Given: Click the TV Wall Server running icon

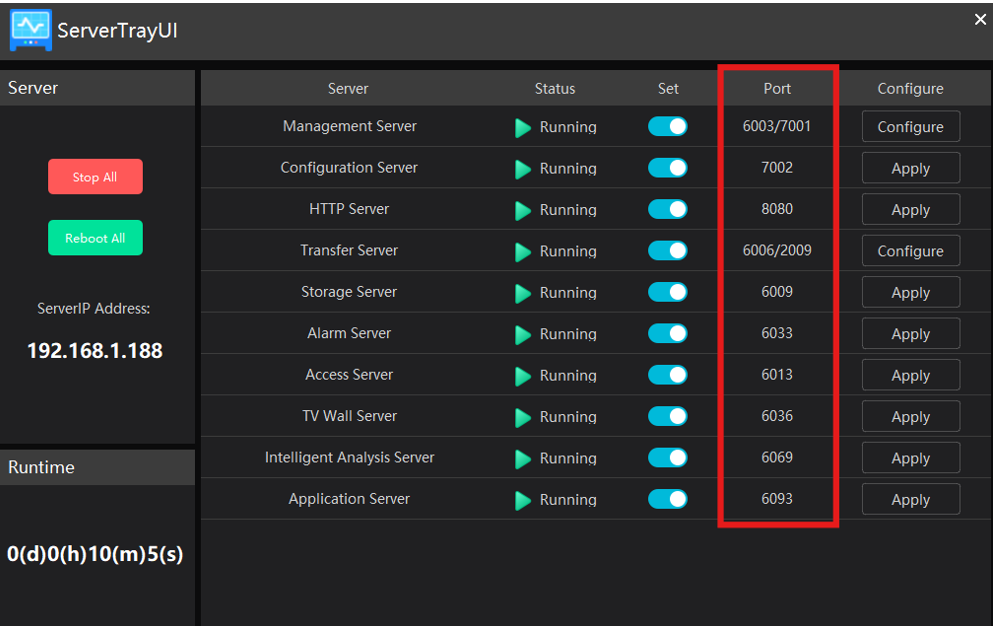Looking at the screenshot, I should click(x=523, y=418).
